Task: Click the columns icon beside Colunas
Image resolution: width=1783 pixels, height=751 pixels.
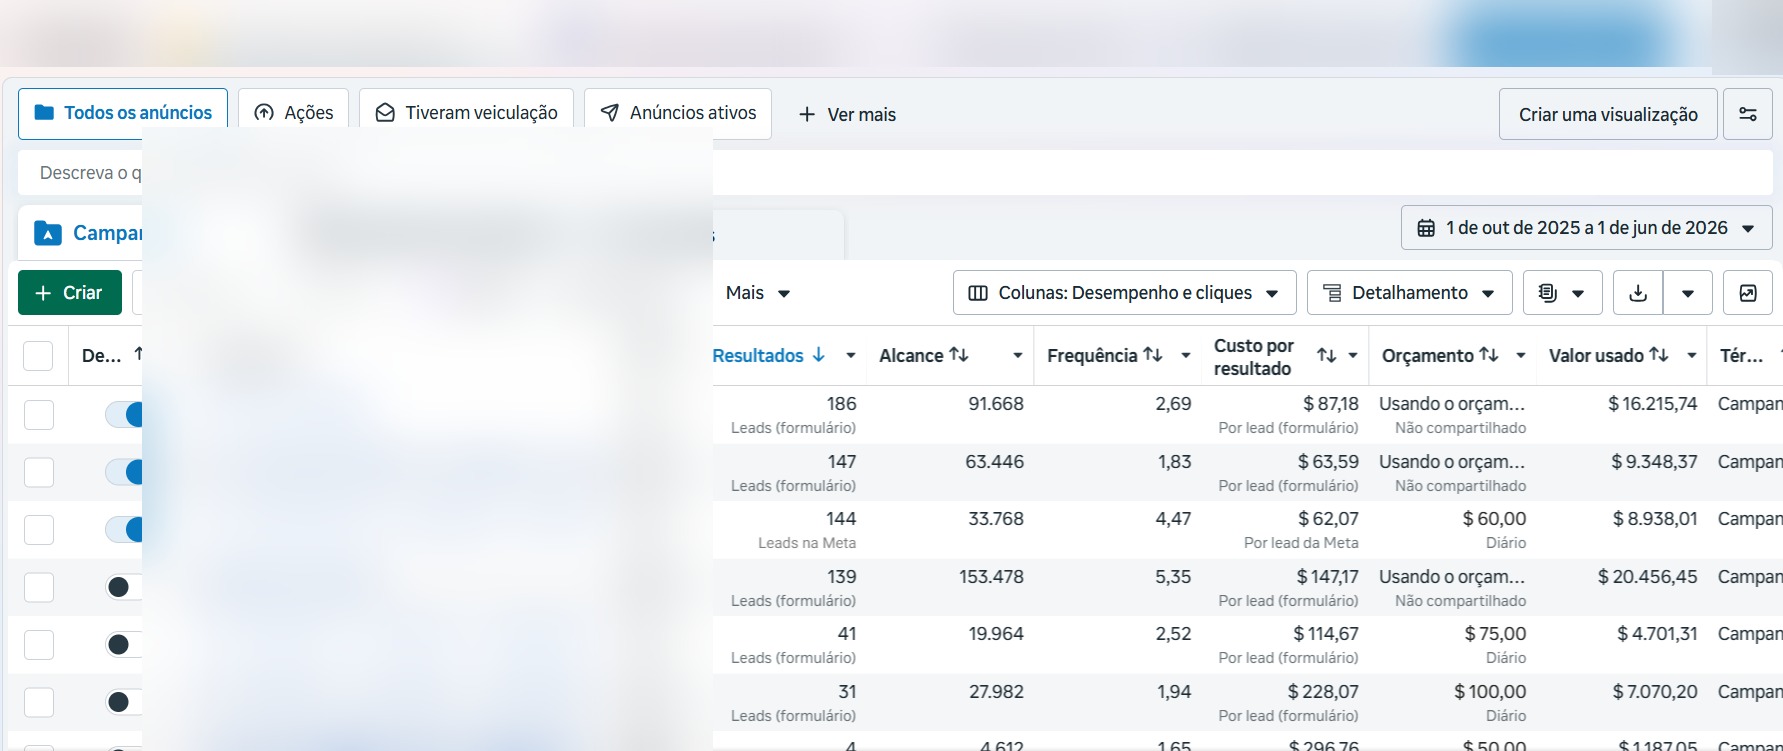Action: (978, 293)
